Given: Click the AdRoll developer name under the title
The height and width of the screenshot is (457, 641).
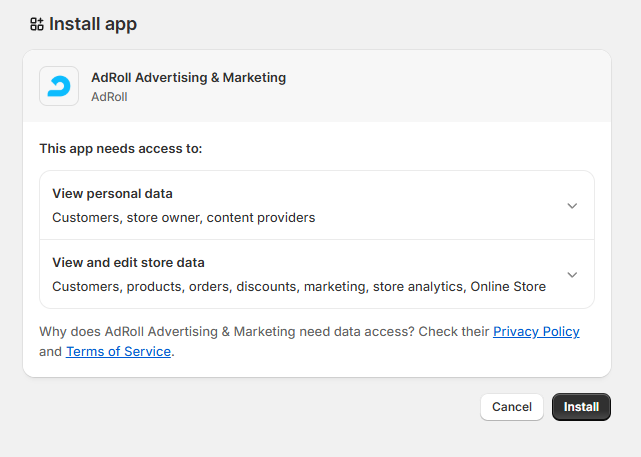Looking at the screenshot, I should (109, 97).
